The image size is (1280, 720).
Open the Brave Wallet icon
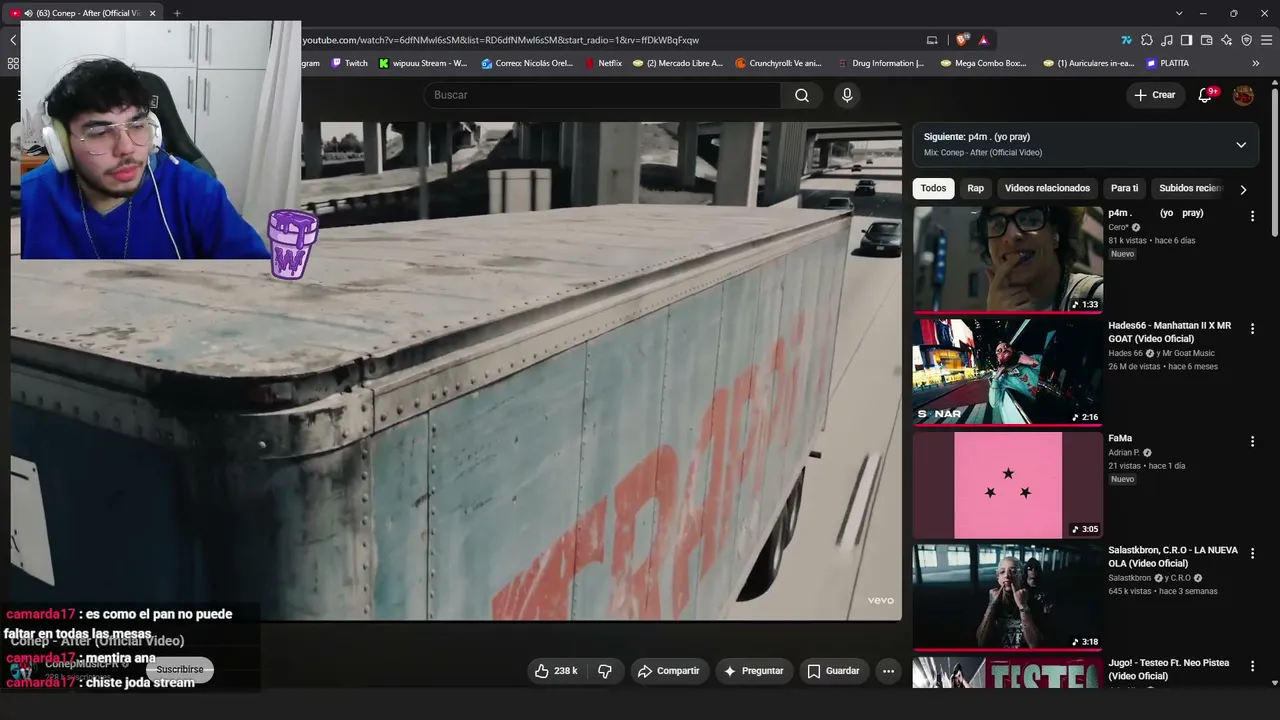(x=1206, y=40)
